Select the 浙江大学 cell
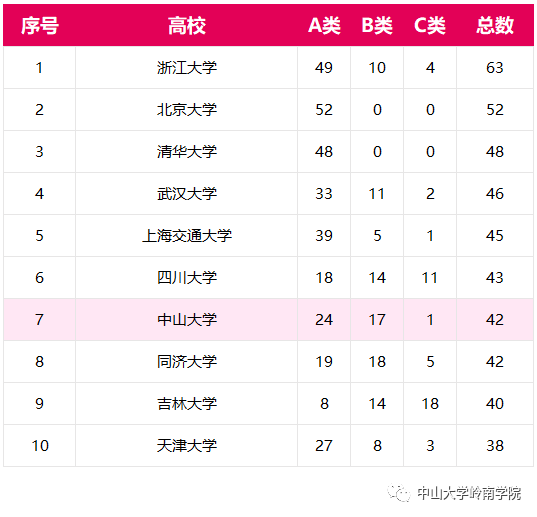The image size is (537, 517). (x=187, y=67)
